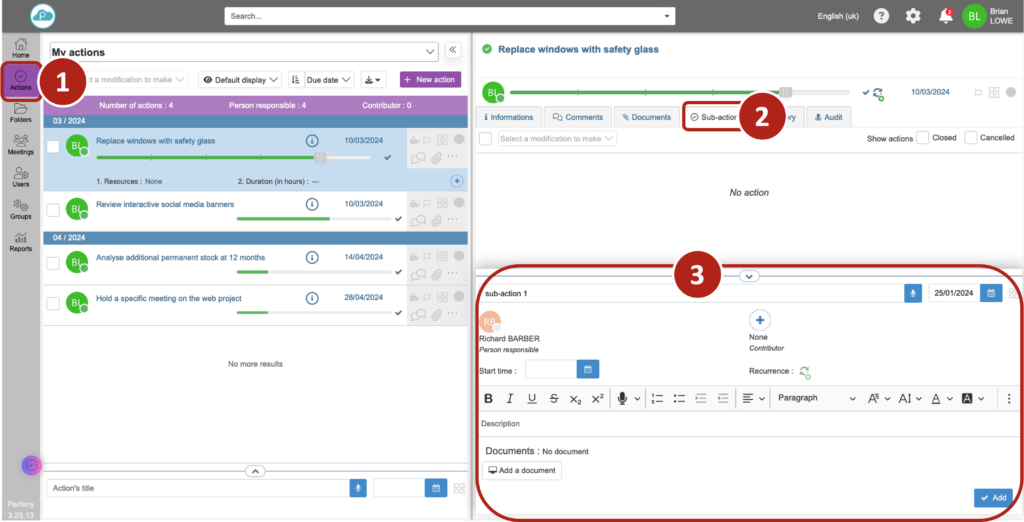
Task: Open the Paragraph style dropdown
Action: (x=817, y=398)
